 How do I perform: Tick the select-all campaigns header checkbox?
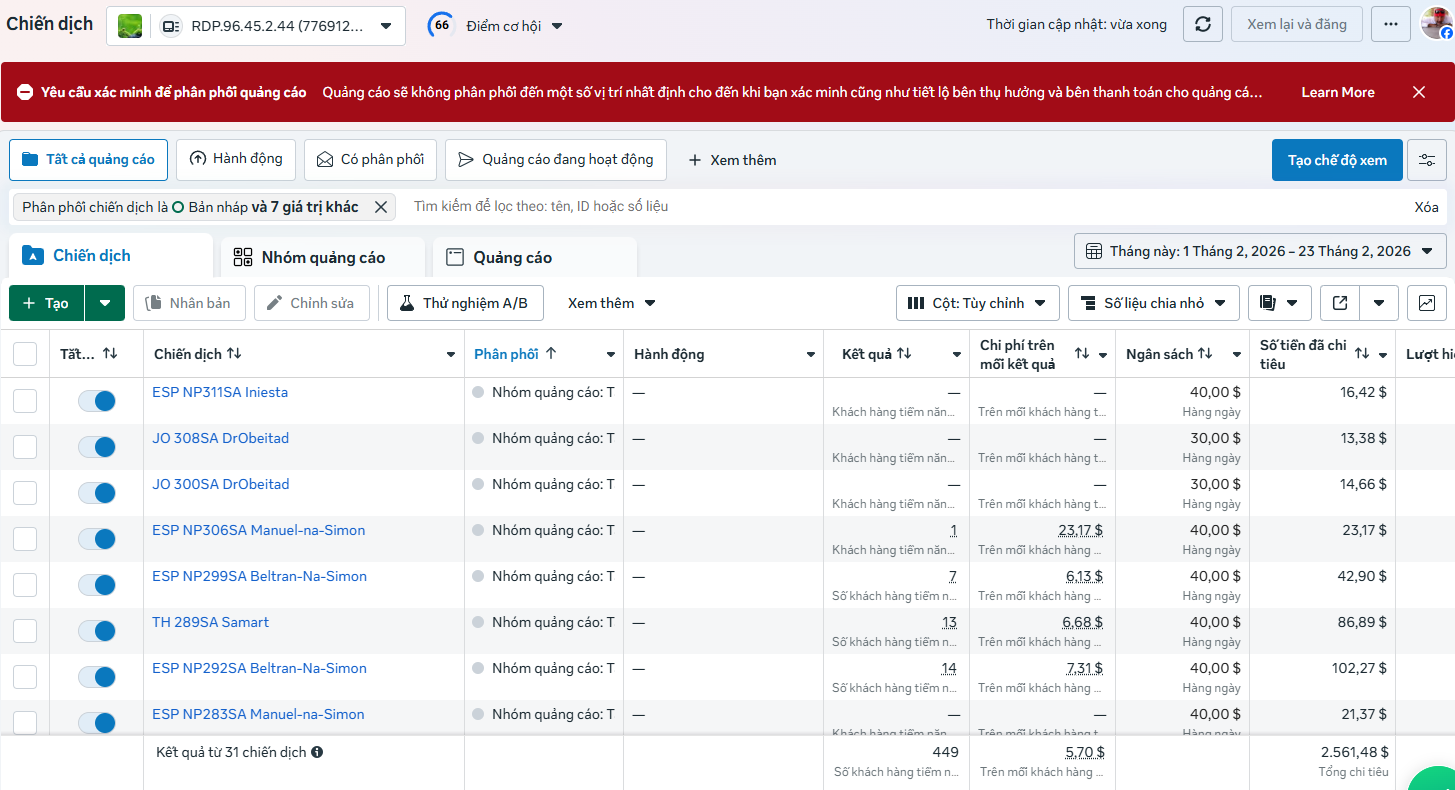click(x=25, y=354)
